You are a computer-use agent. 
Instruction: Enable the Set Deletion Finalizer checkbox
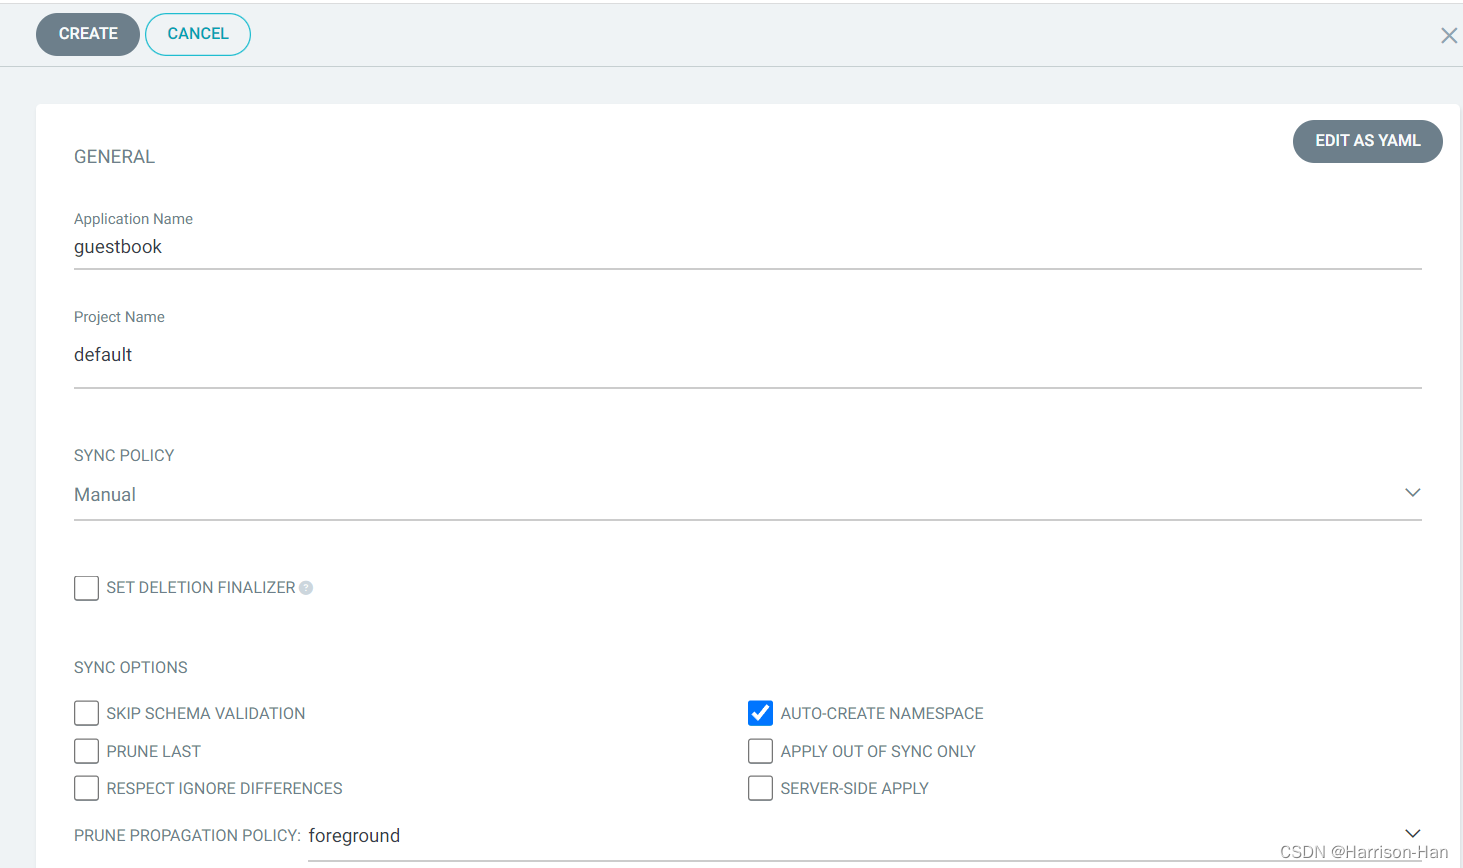tap(87, 588)
